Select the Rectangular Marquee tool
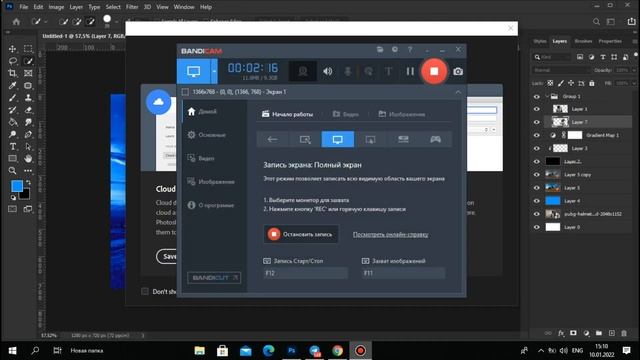 [x=28, y=49]
